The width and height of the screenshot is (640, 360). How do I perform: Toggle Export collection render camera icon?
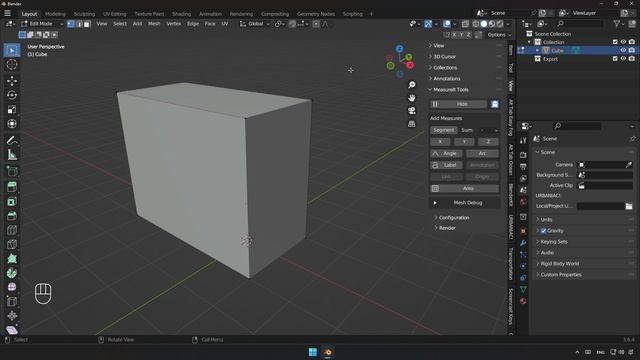click(632, 59)
